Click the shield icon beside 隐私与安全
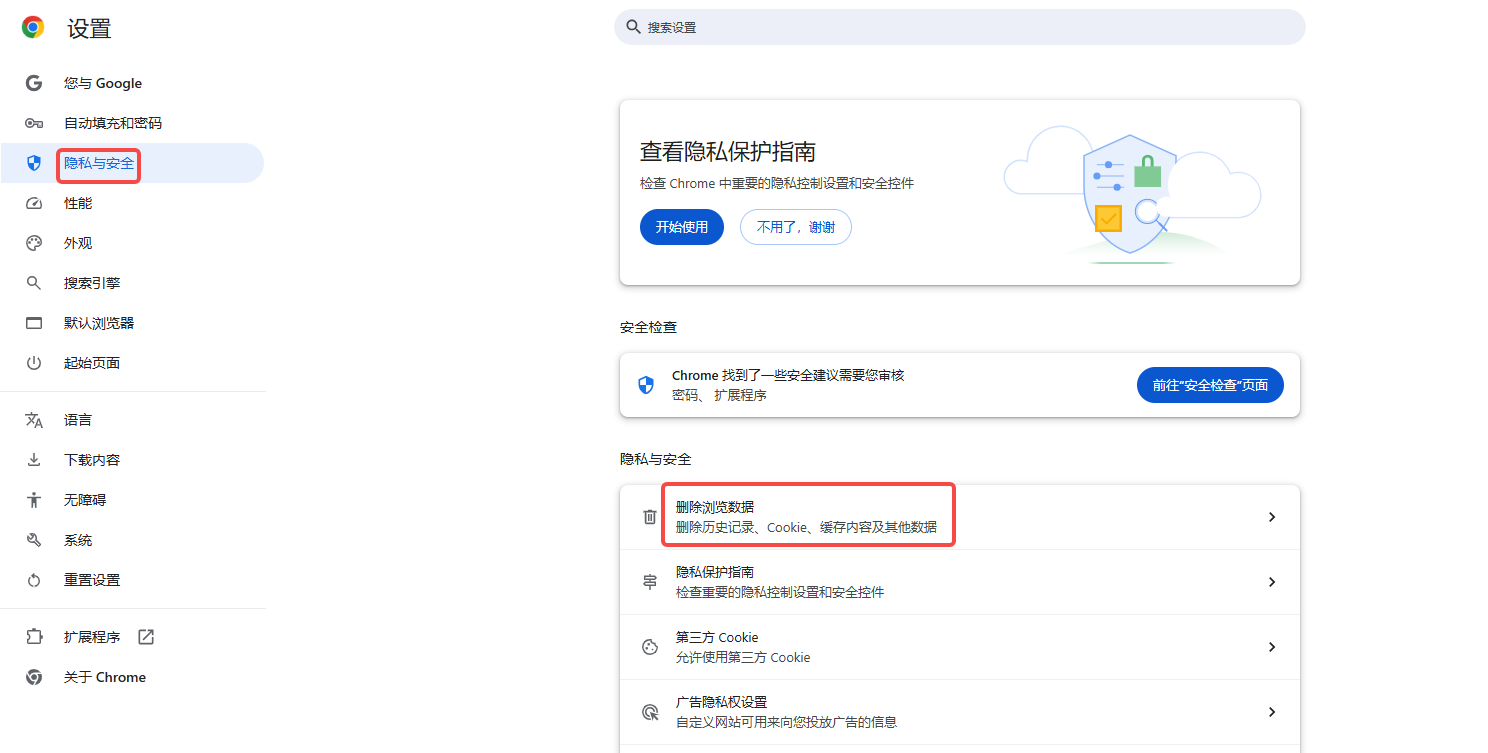 33,163
